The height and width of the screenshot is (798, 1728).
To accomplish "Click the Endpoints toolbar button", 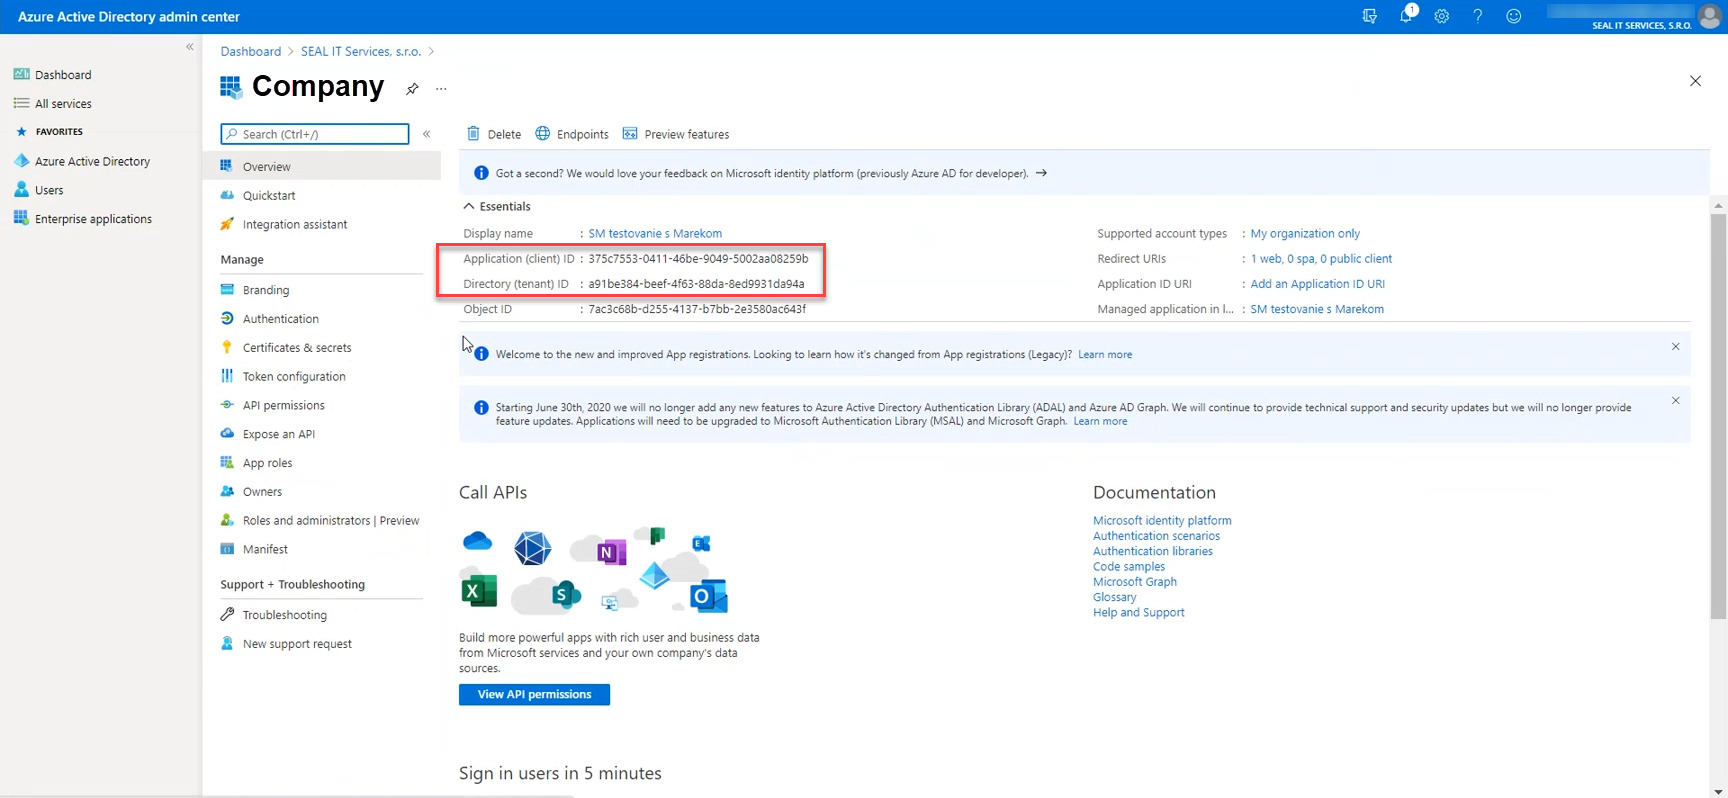I will point(572,134).
